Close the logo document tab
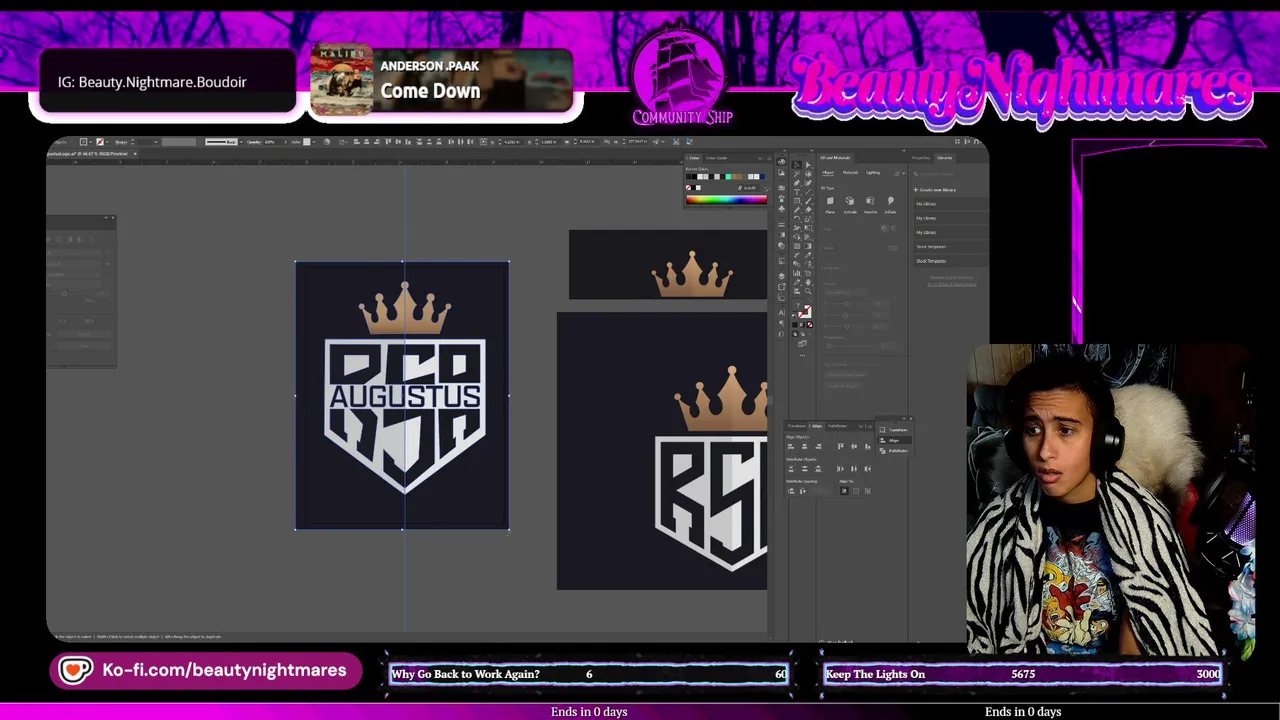This screenshot has width=1280, height=720. point(135,153)
